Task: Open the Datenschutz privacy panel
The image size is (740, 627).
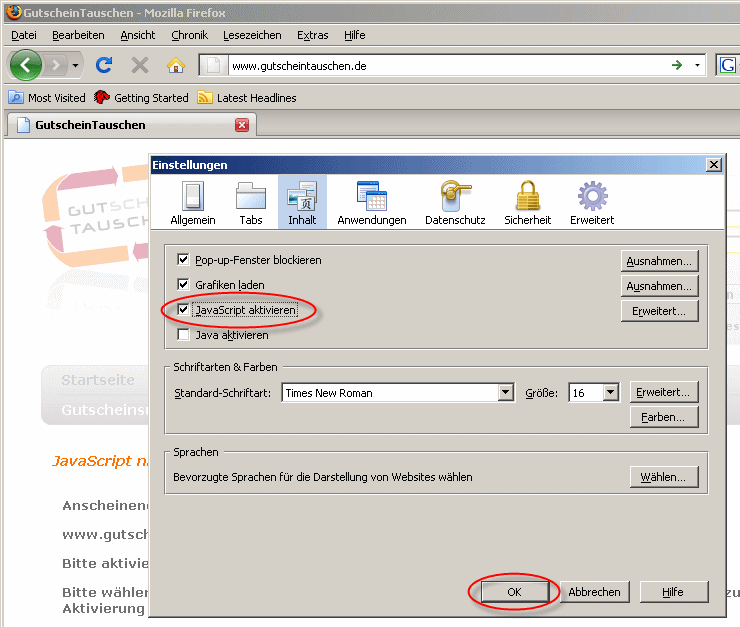Action: pos(455,203)
